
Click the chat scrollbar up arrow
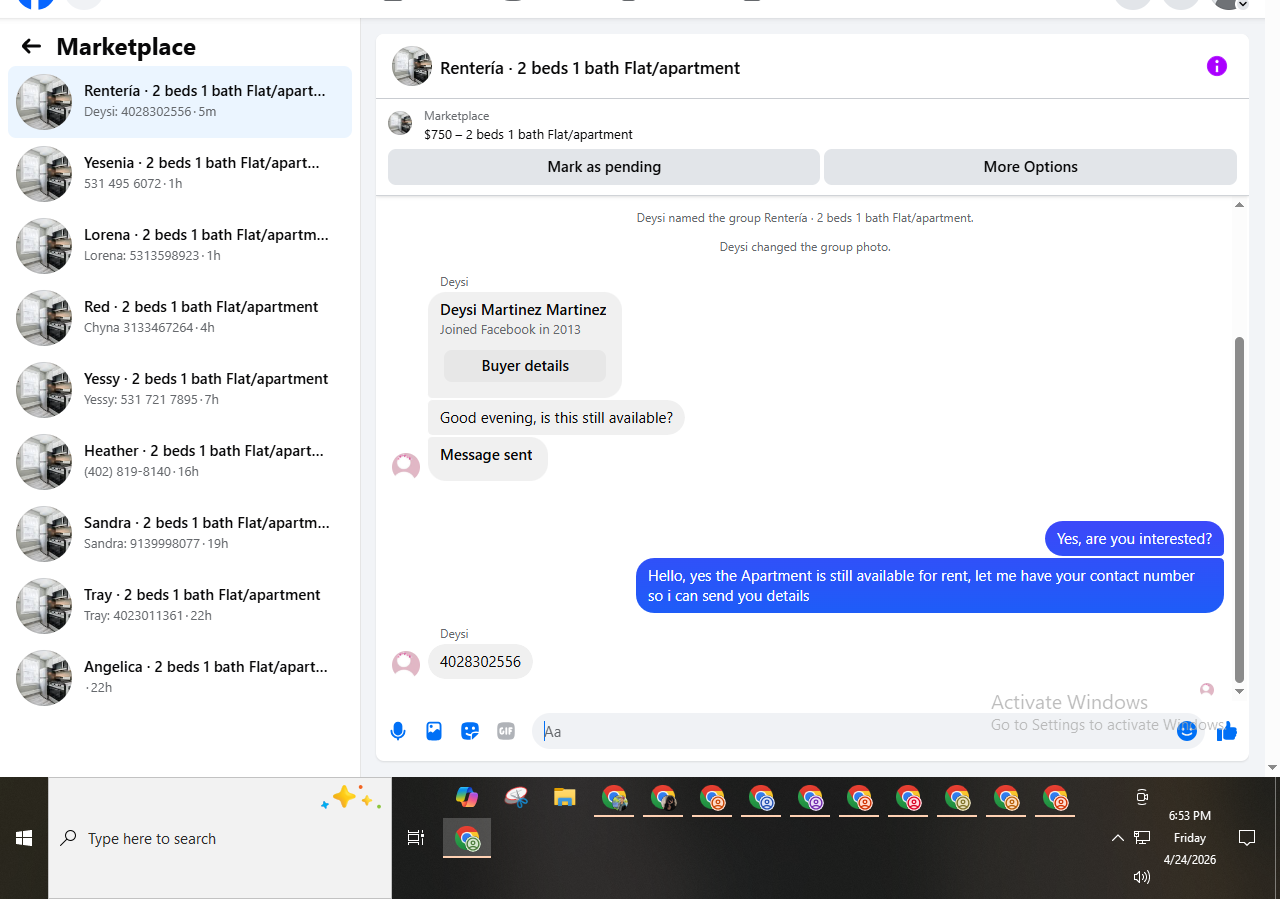click(x=1240, y=205)
